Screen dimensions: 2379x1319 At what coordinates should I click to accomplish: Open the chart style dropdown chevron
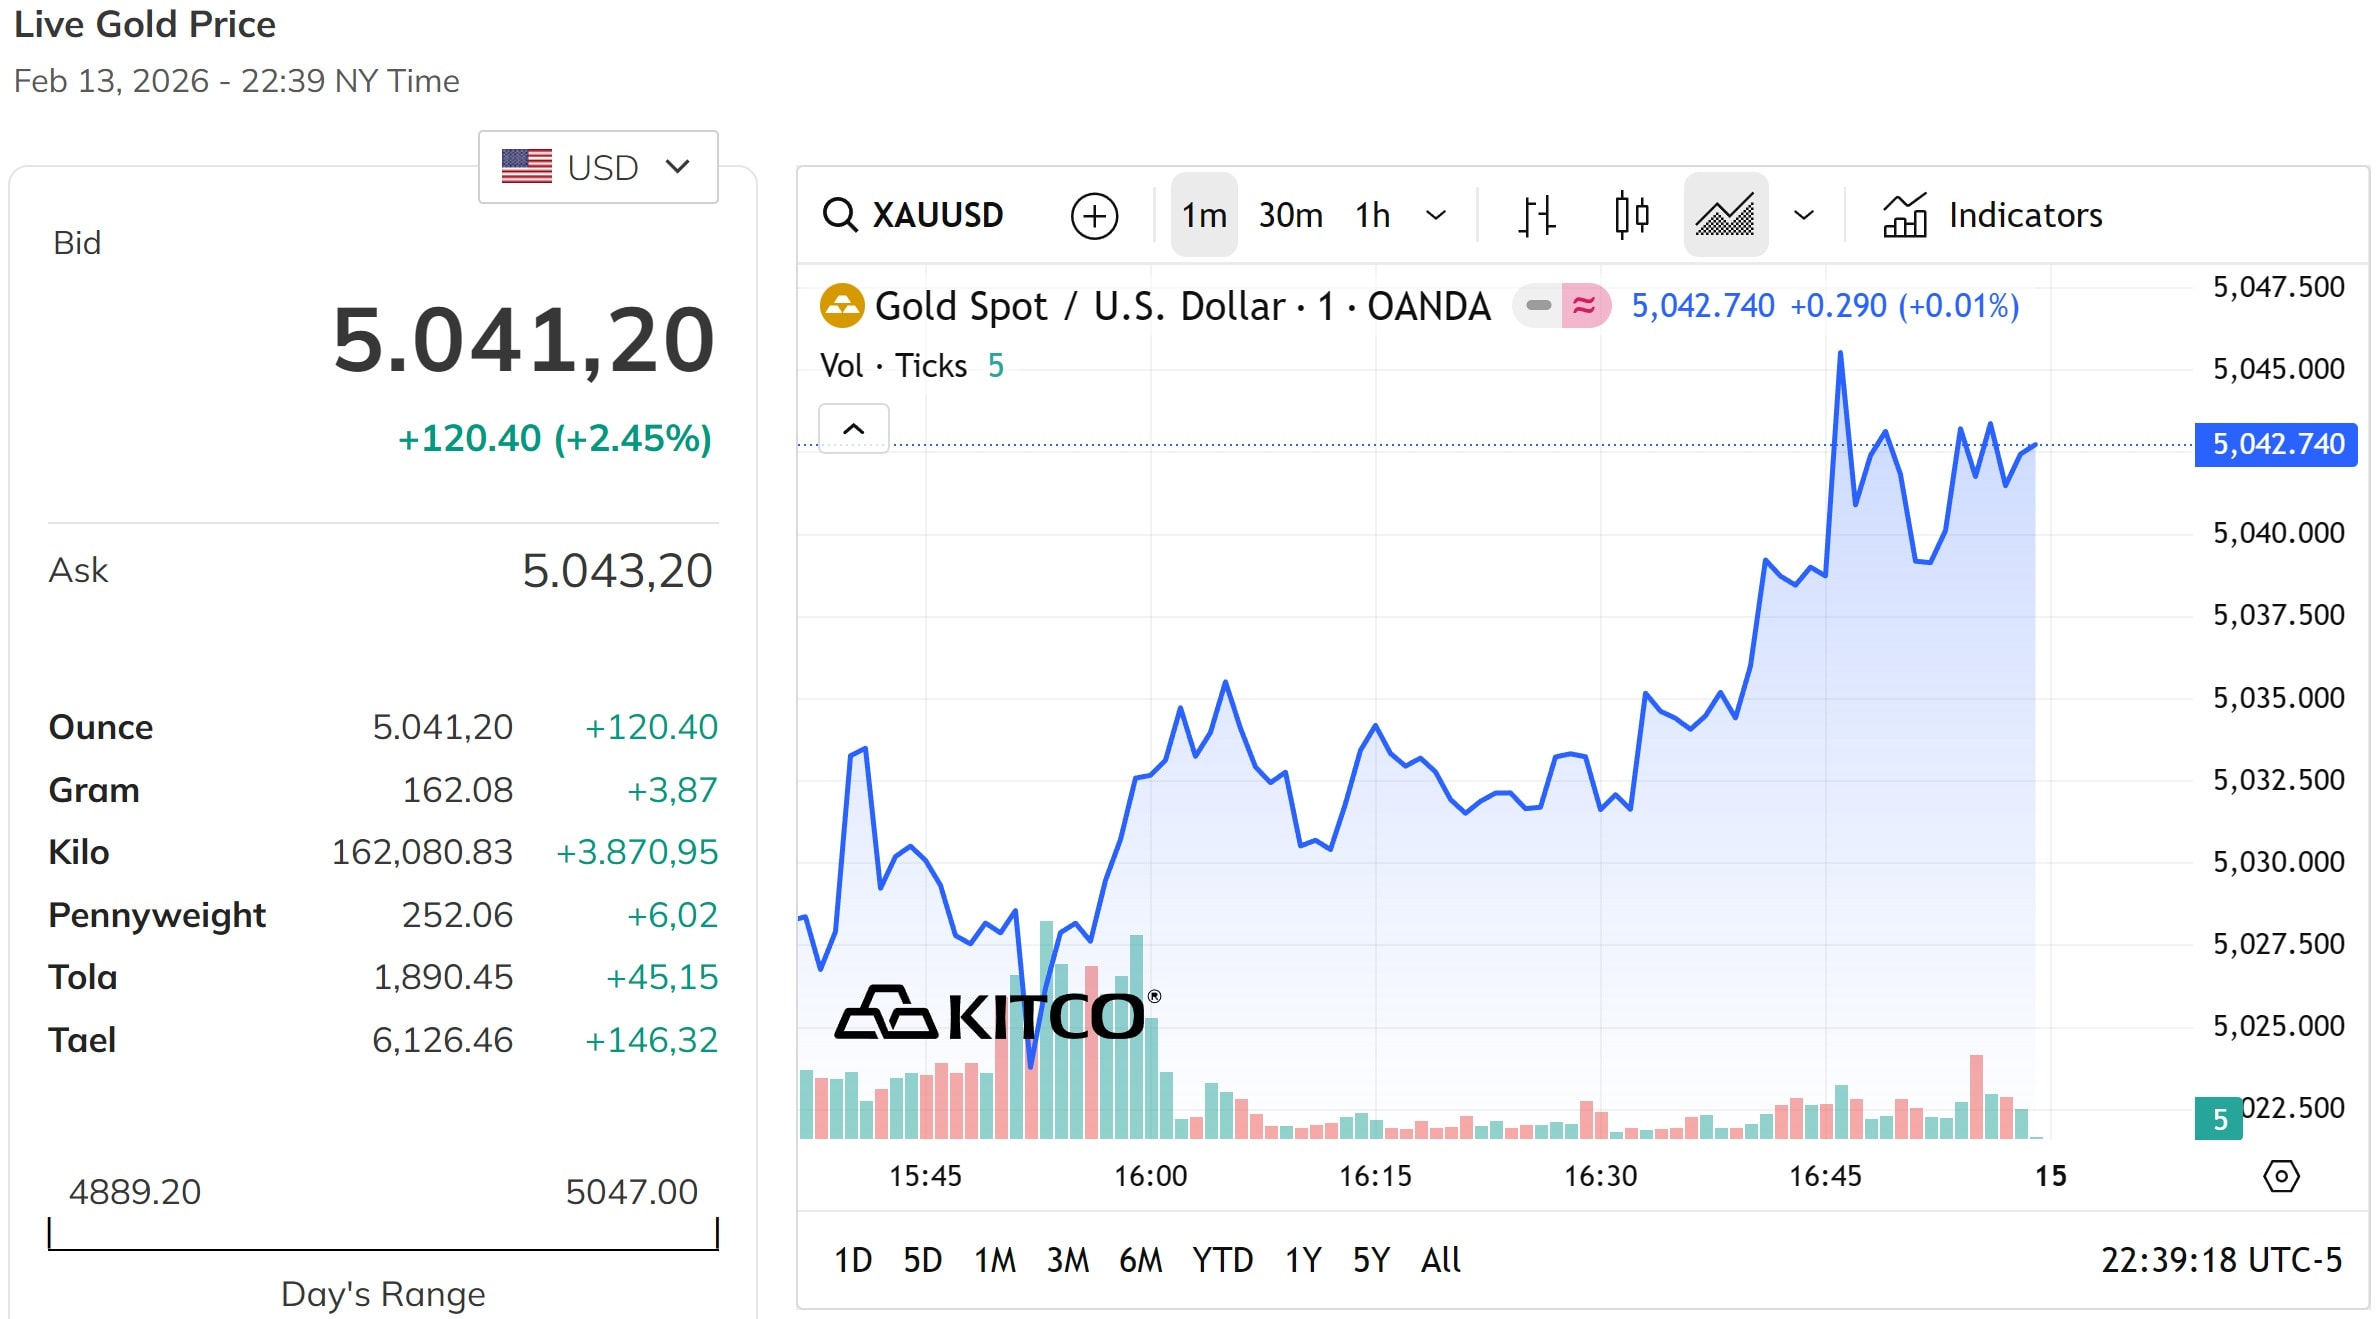click(1805, 214)
